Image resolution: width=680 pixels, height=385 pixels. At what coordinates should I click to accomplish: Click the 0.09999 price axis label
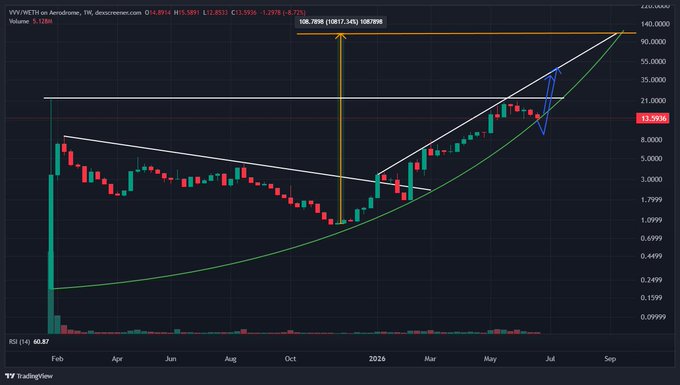(653, 317)
